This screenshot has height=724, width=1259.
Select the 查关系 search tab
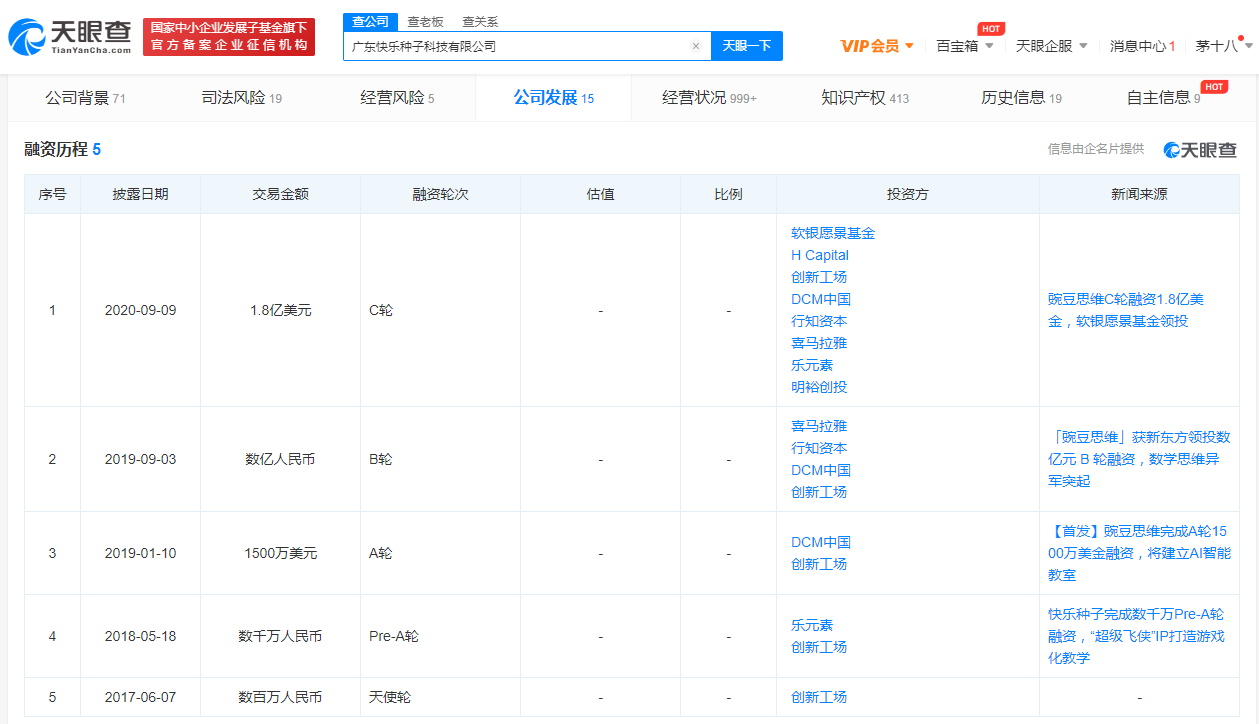[480, 21]
